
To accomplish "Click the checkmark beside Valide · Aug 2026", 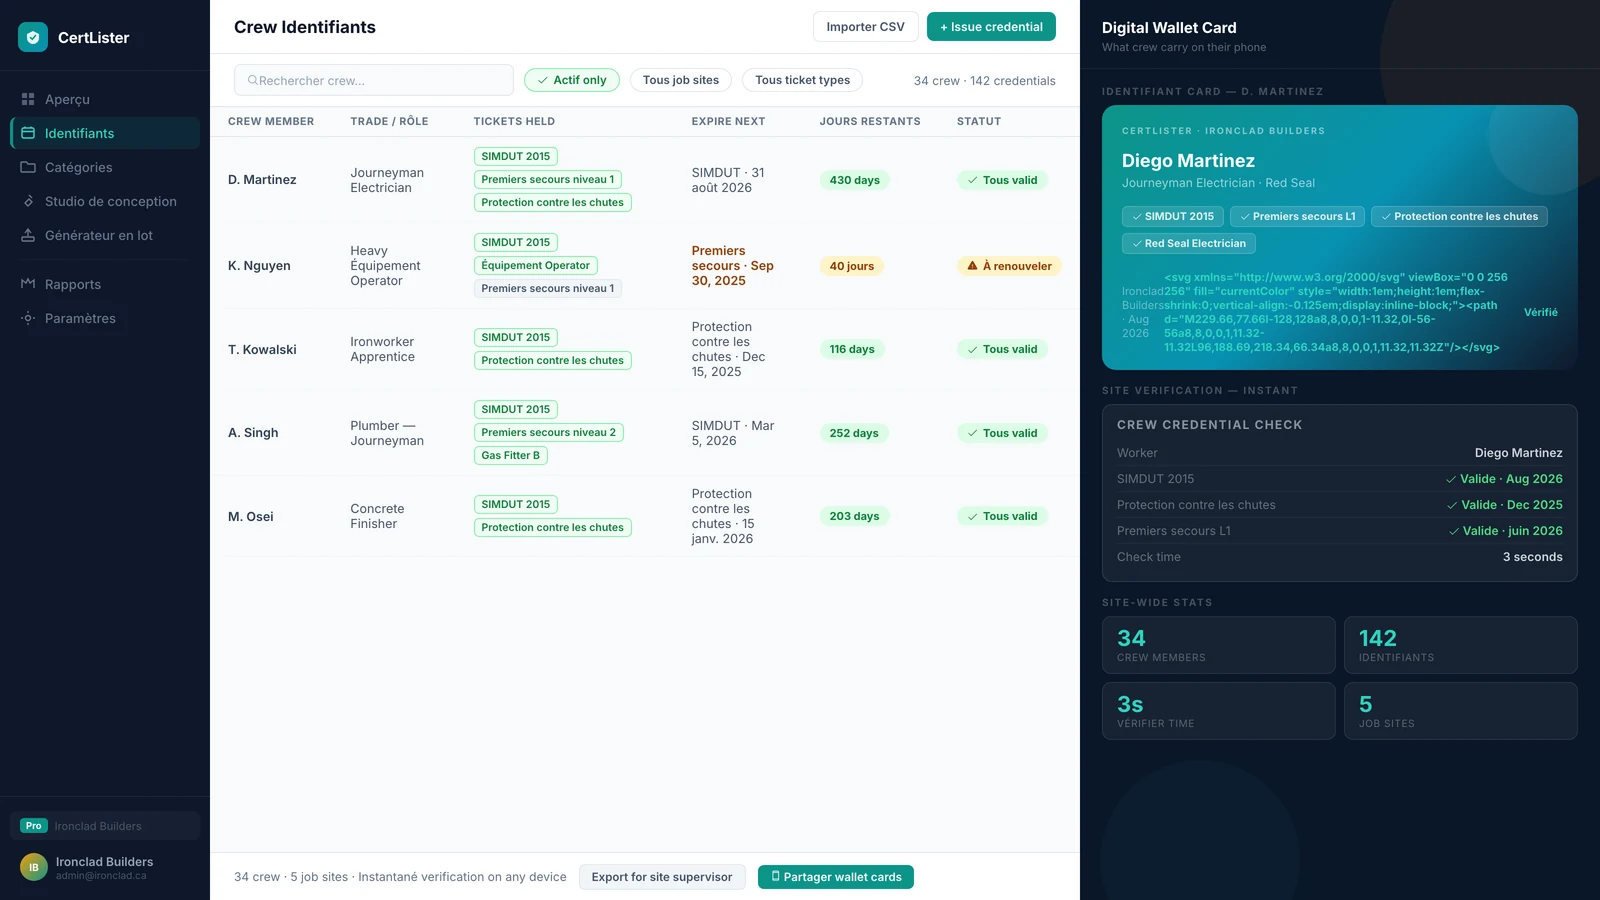I will [x=1451, y=479].
